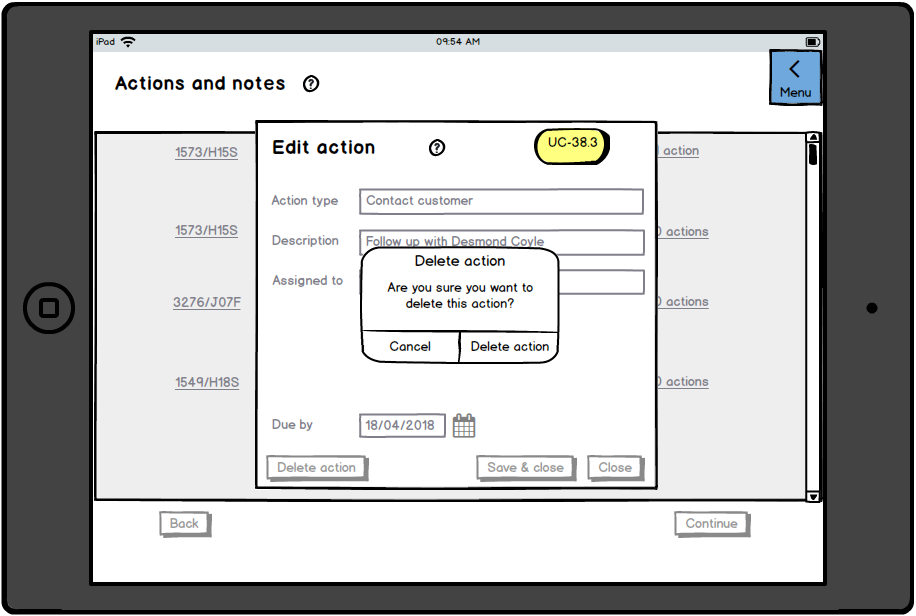
Task: Open help for Actions and notes
Action: click(311, 84)
